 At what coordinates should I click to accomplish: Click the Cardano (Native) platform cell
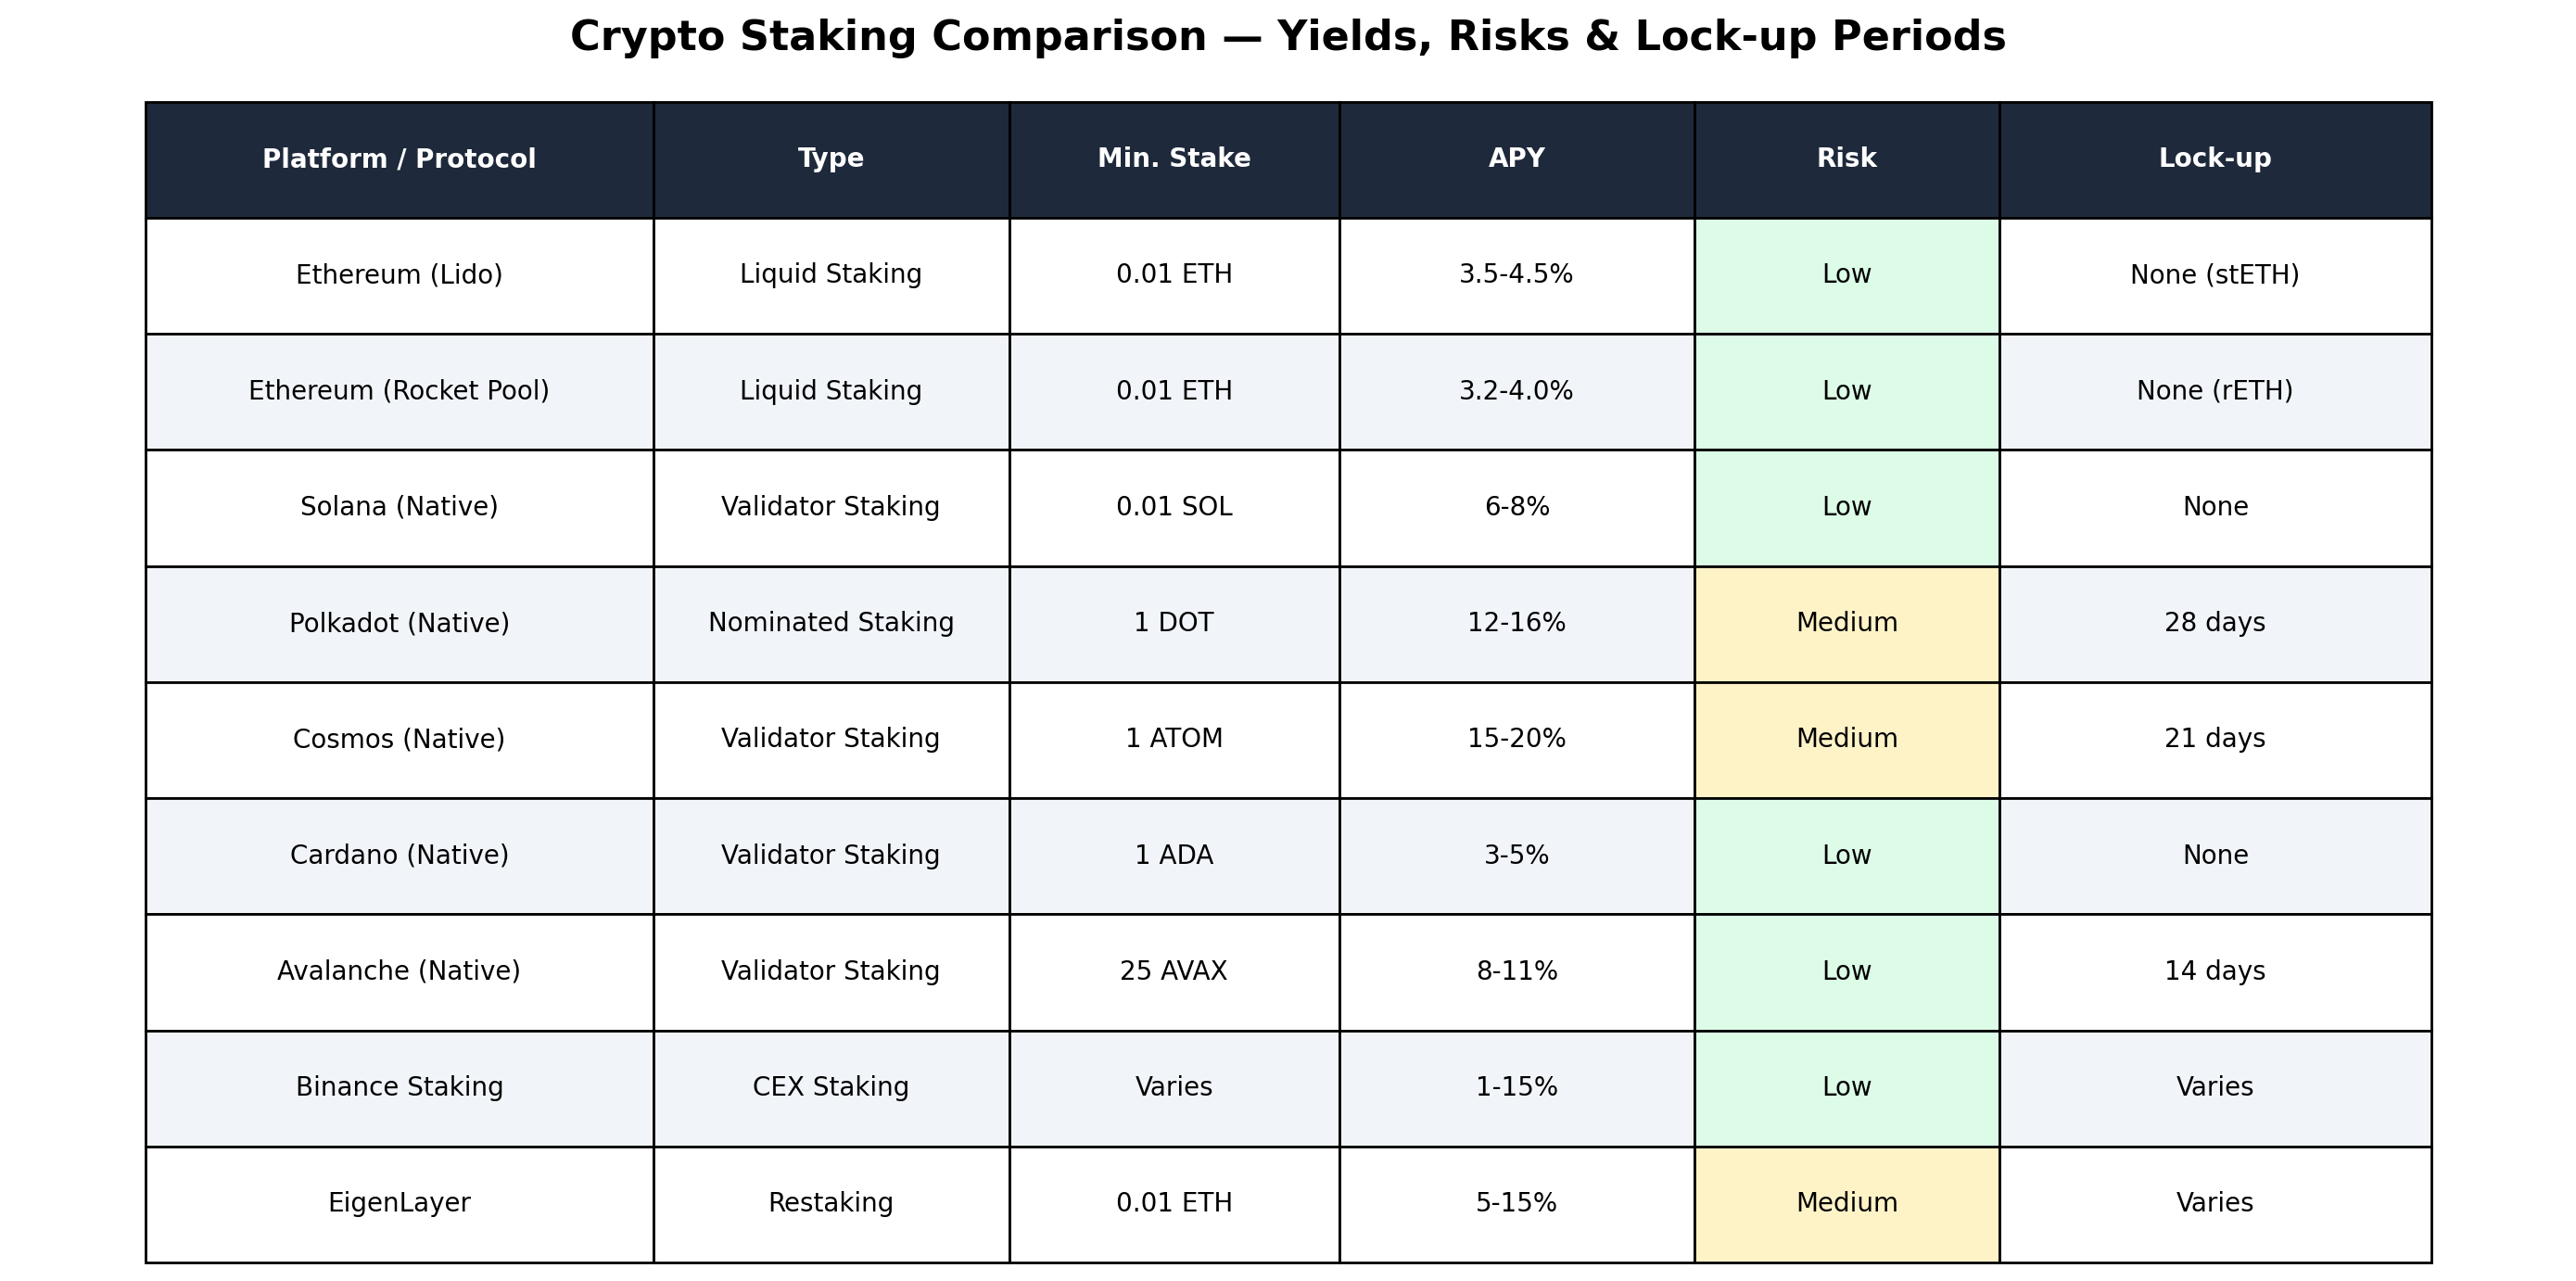[399, 856]
